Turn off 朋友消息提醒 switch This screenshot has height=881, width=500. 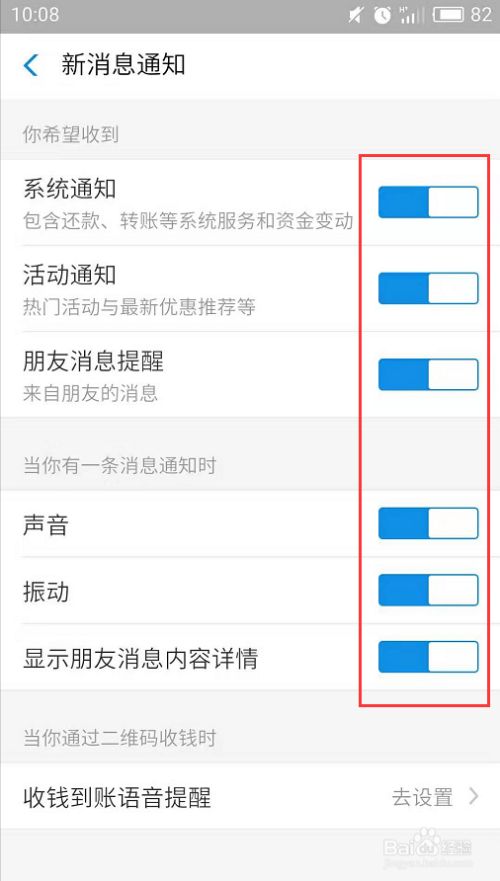(428, 374)
